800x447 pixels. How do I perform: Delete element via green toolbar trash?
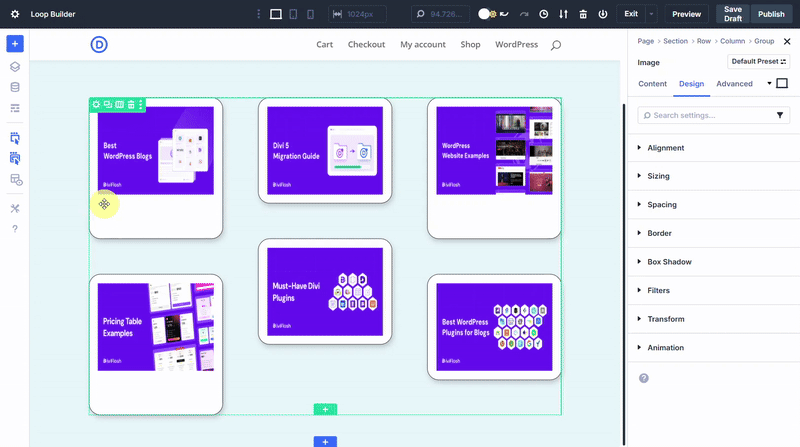pos(131,105)
